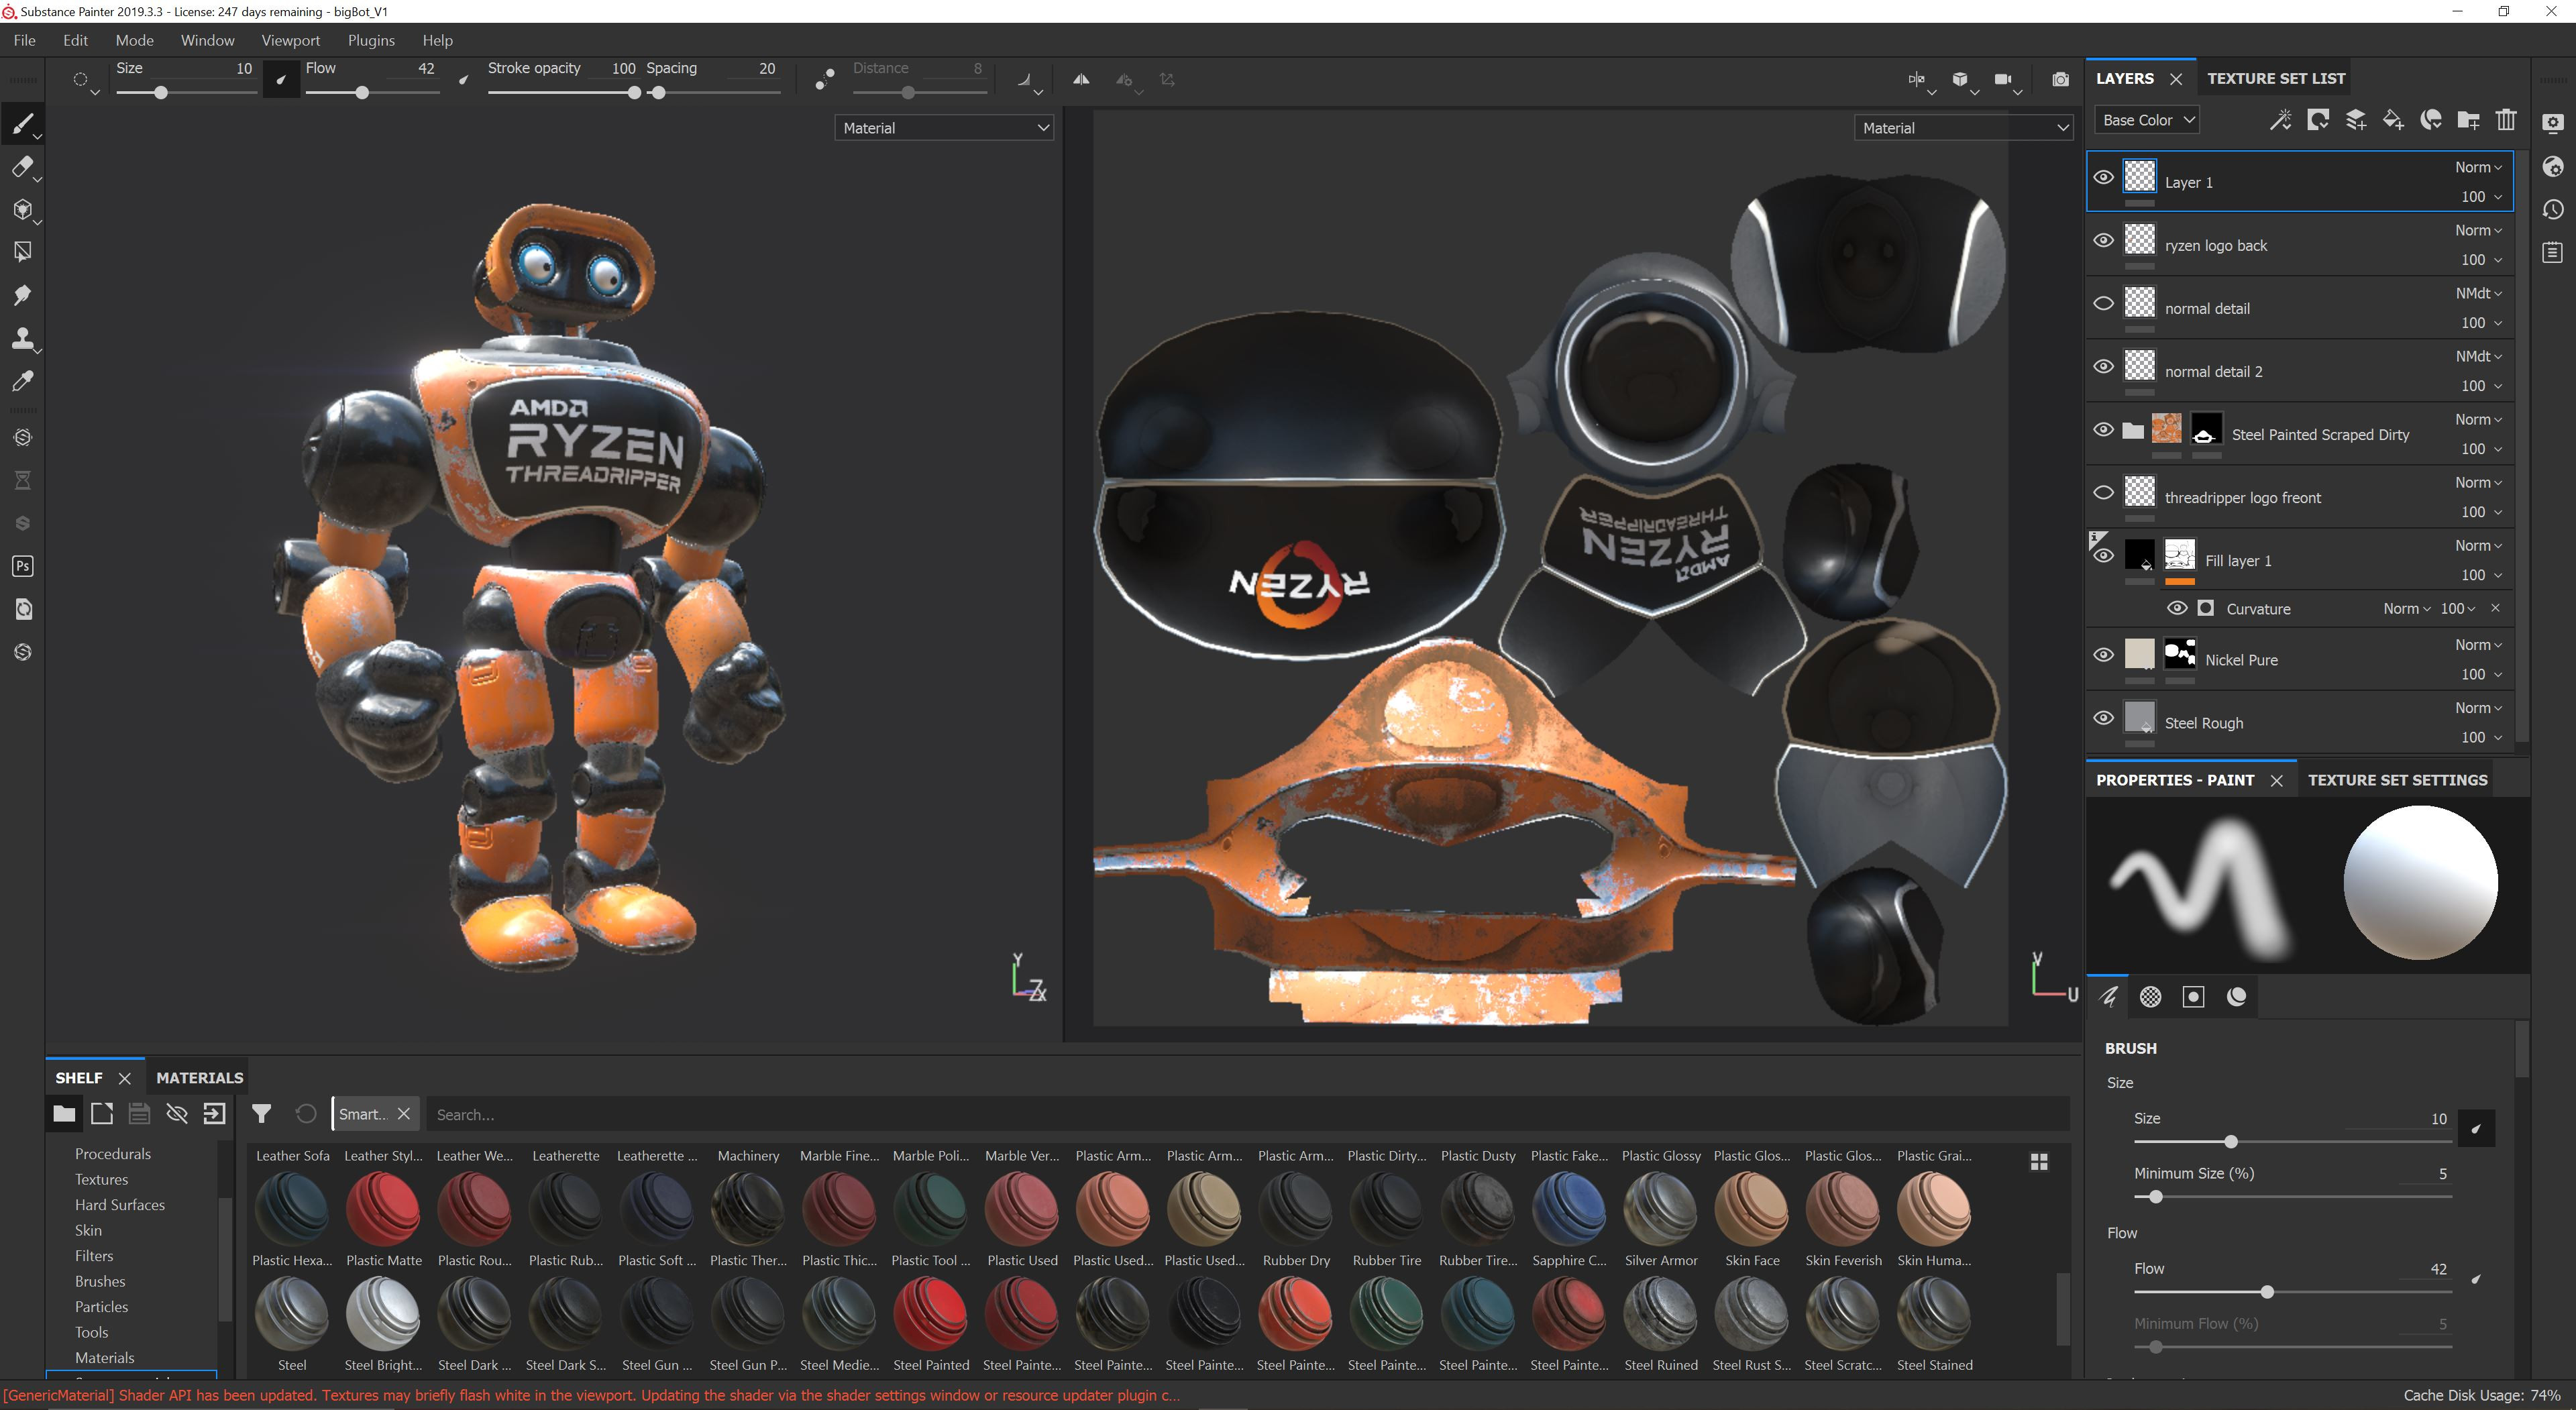This screenshot has width=2576, height=1410.
Task: Select the Clone stamp tool
Action: (x=22, y=338)
